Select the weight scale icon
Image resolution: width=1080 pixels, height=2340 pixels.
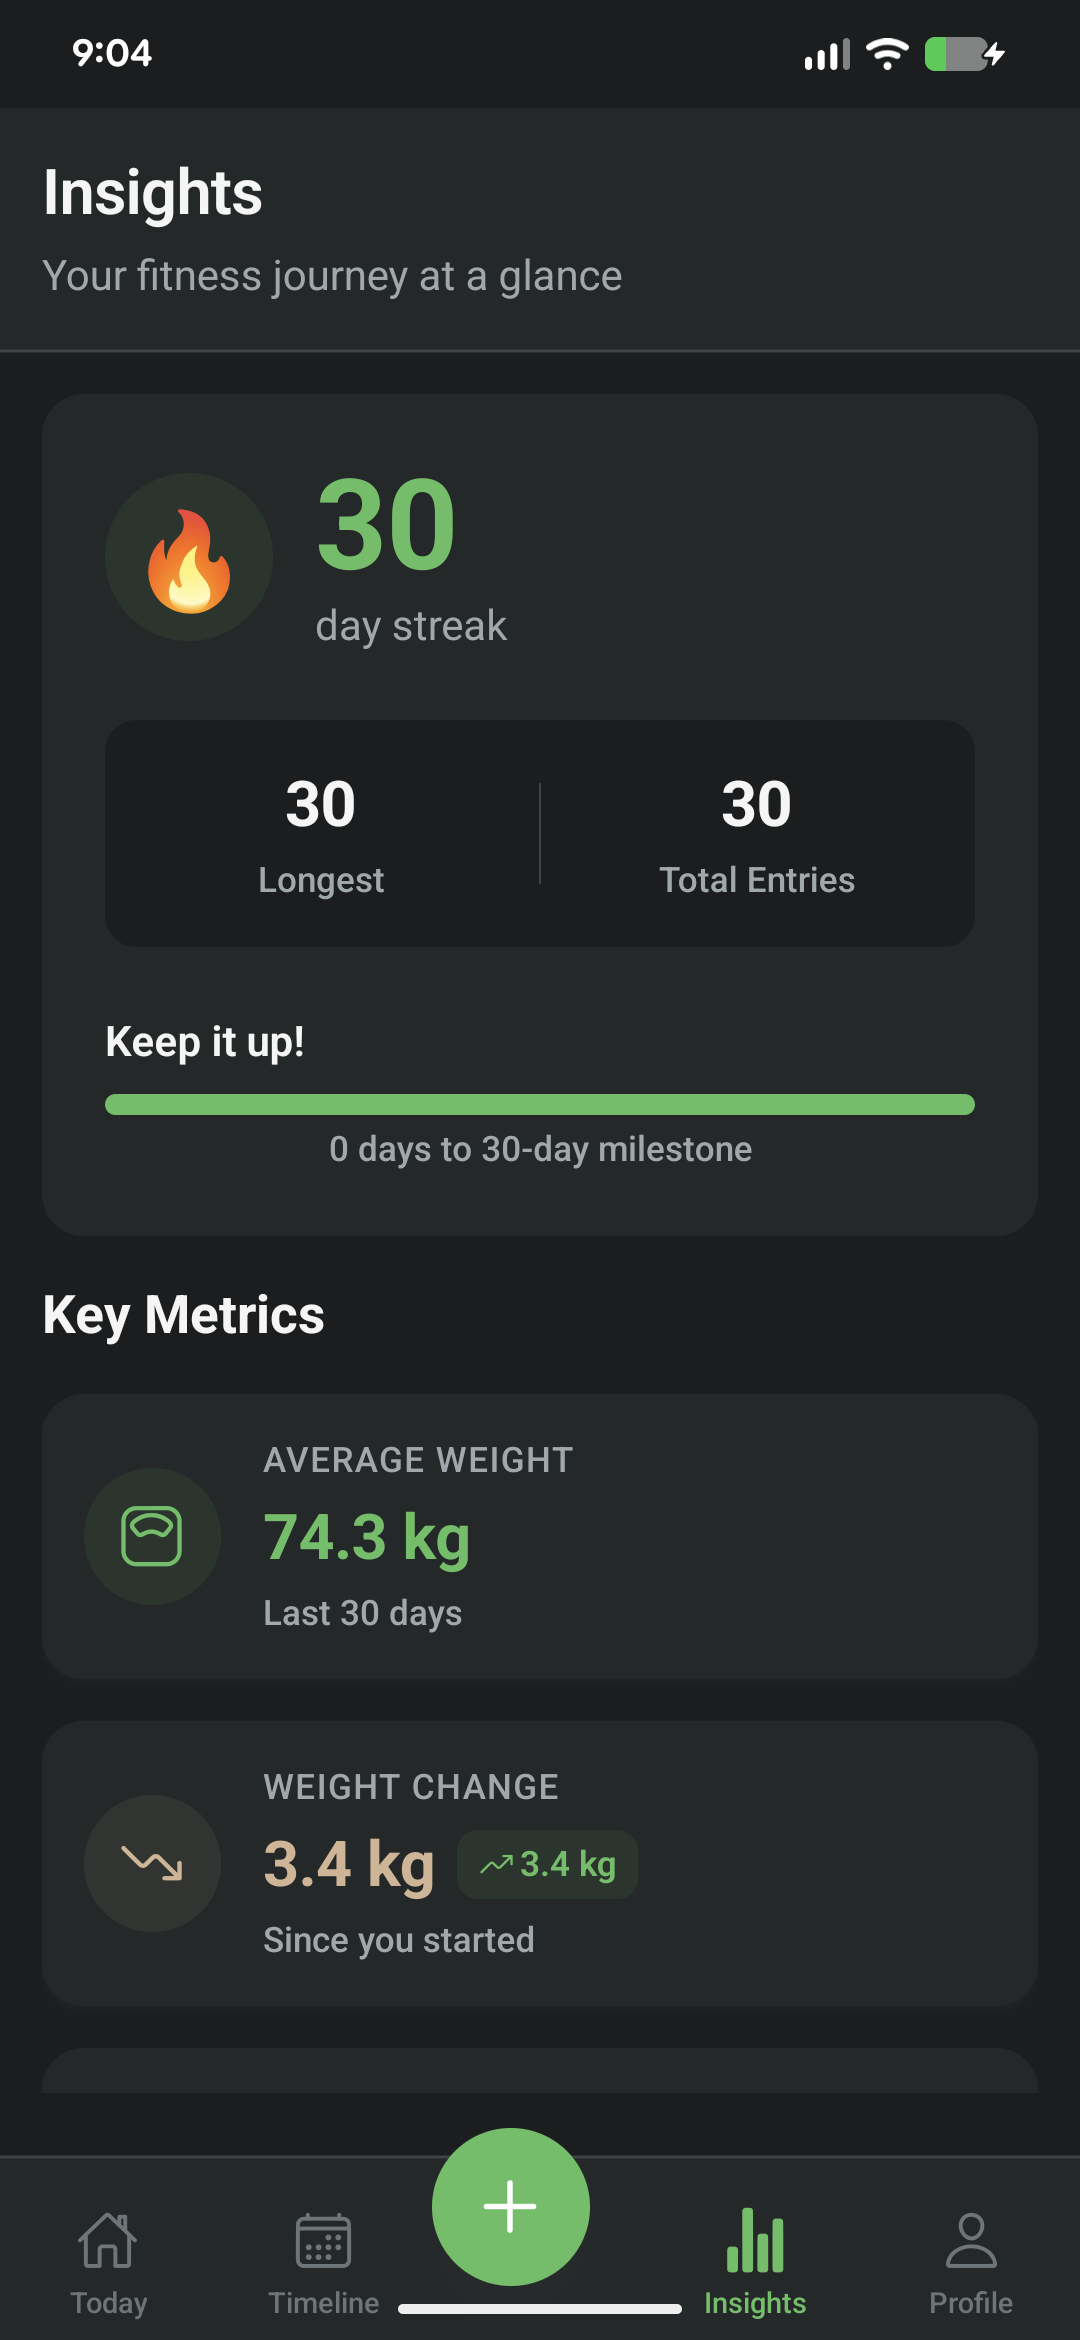coord(152,1538)
